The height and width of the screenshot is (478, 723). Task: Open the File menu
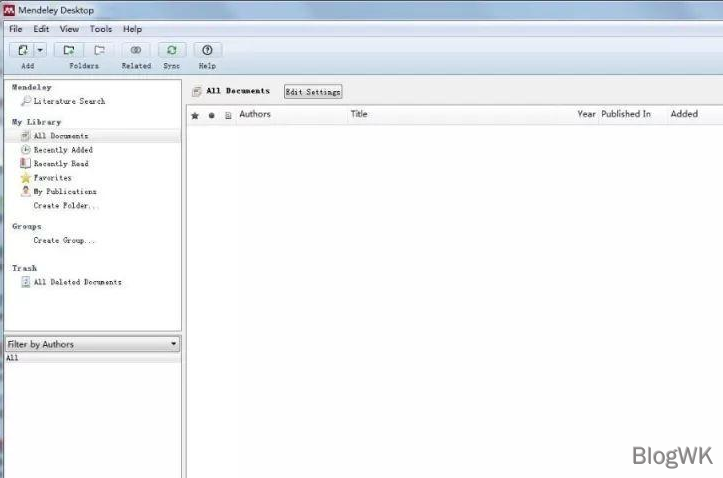(x=15, y=29)
